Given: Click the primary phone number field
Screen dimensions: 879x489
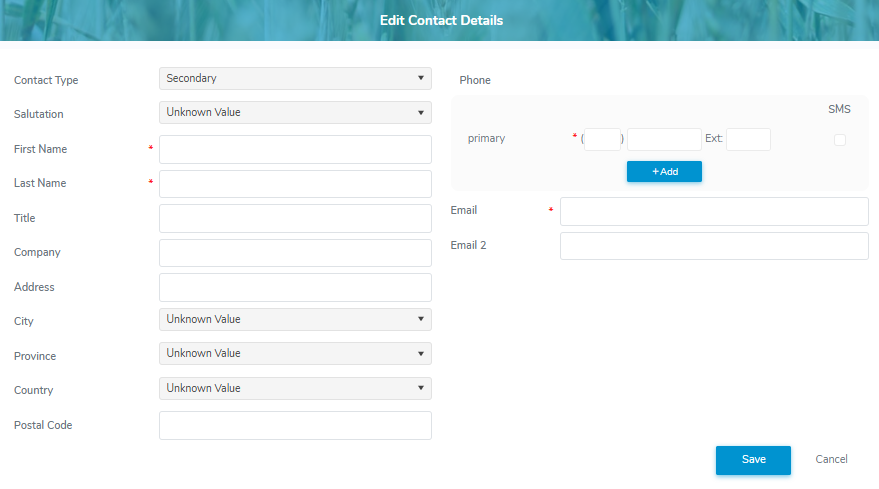Looking at the screenshot, I should pos(664,140).
